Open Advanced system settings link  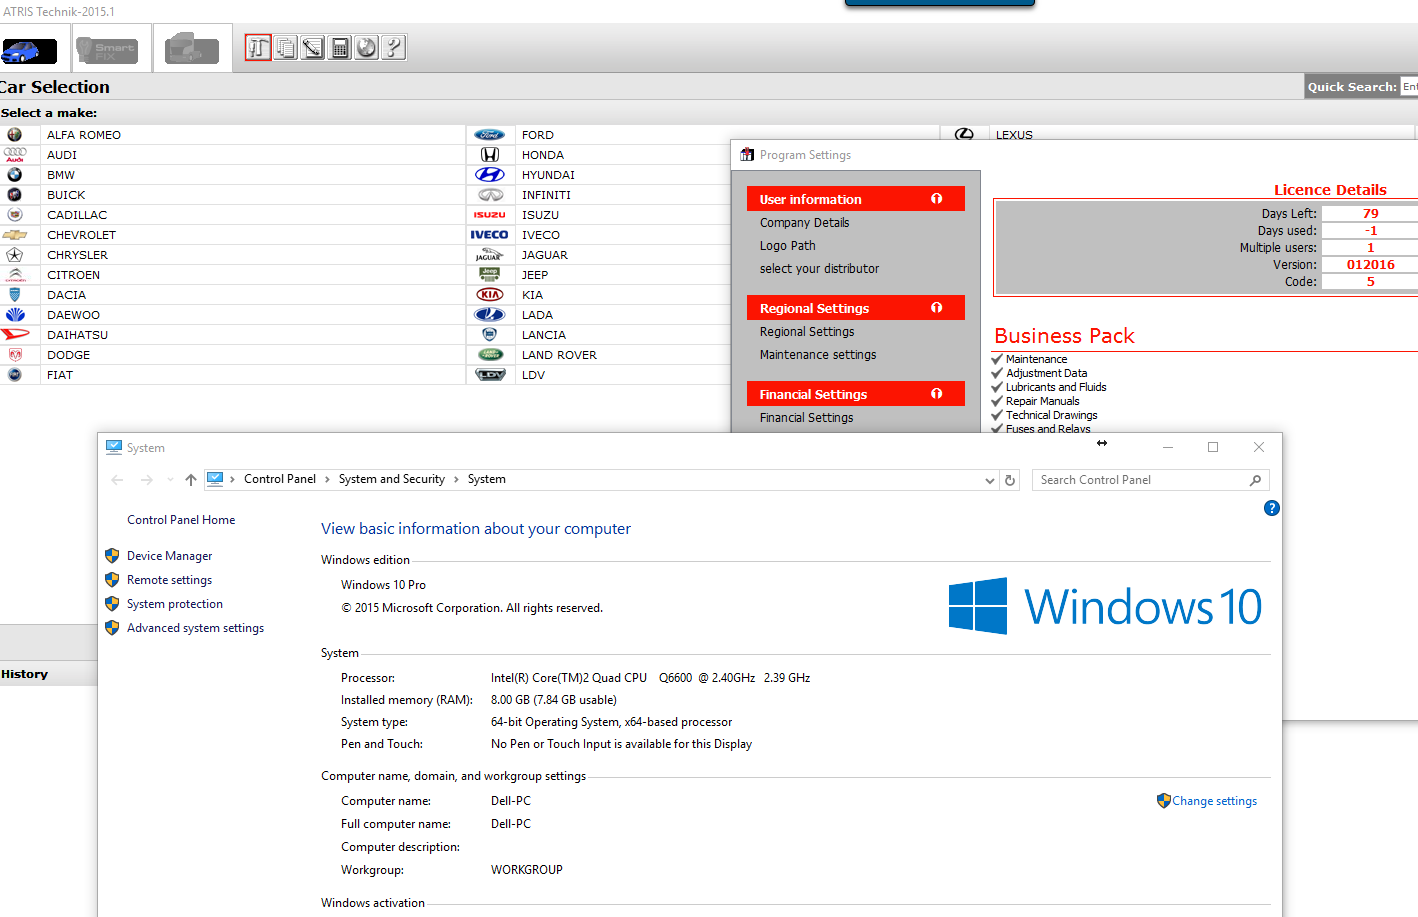(195, 628)
